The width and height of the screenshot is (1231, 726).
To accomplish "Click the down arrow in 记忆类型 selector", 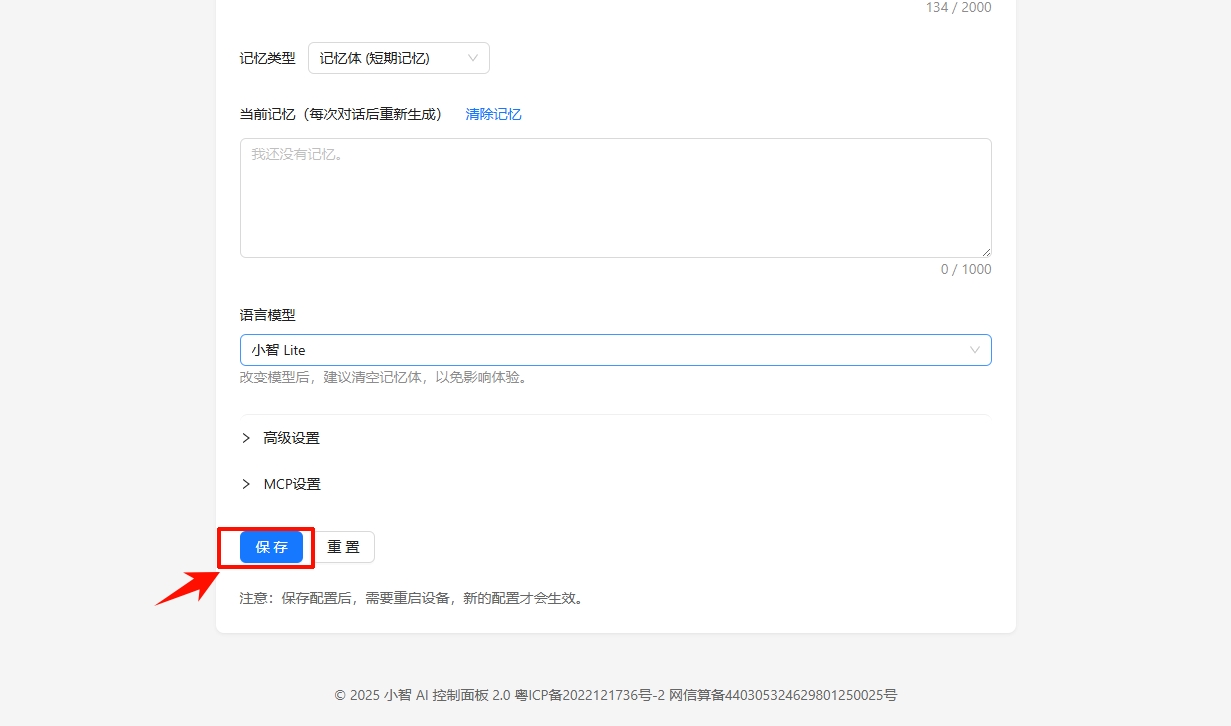I will [x=473, y=58].
